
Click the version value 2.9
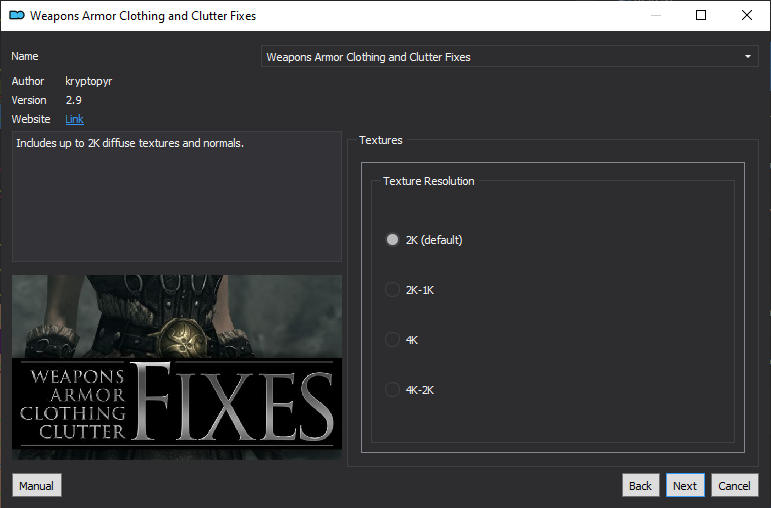tap(74, 100)
